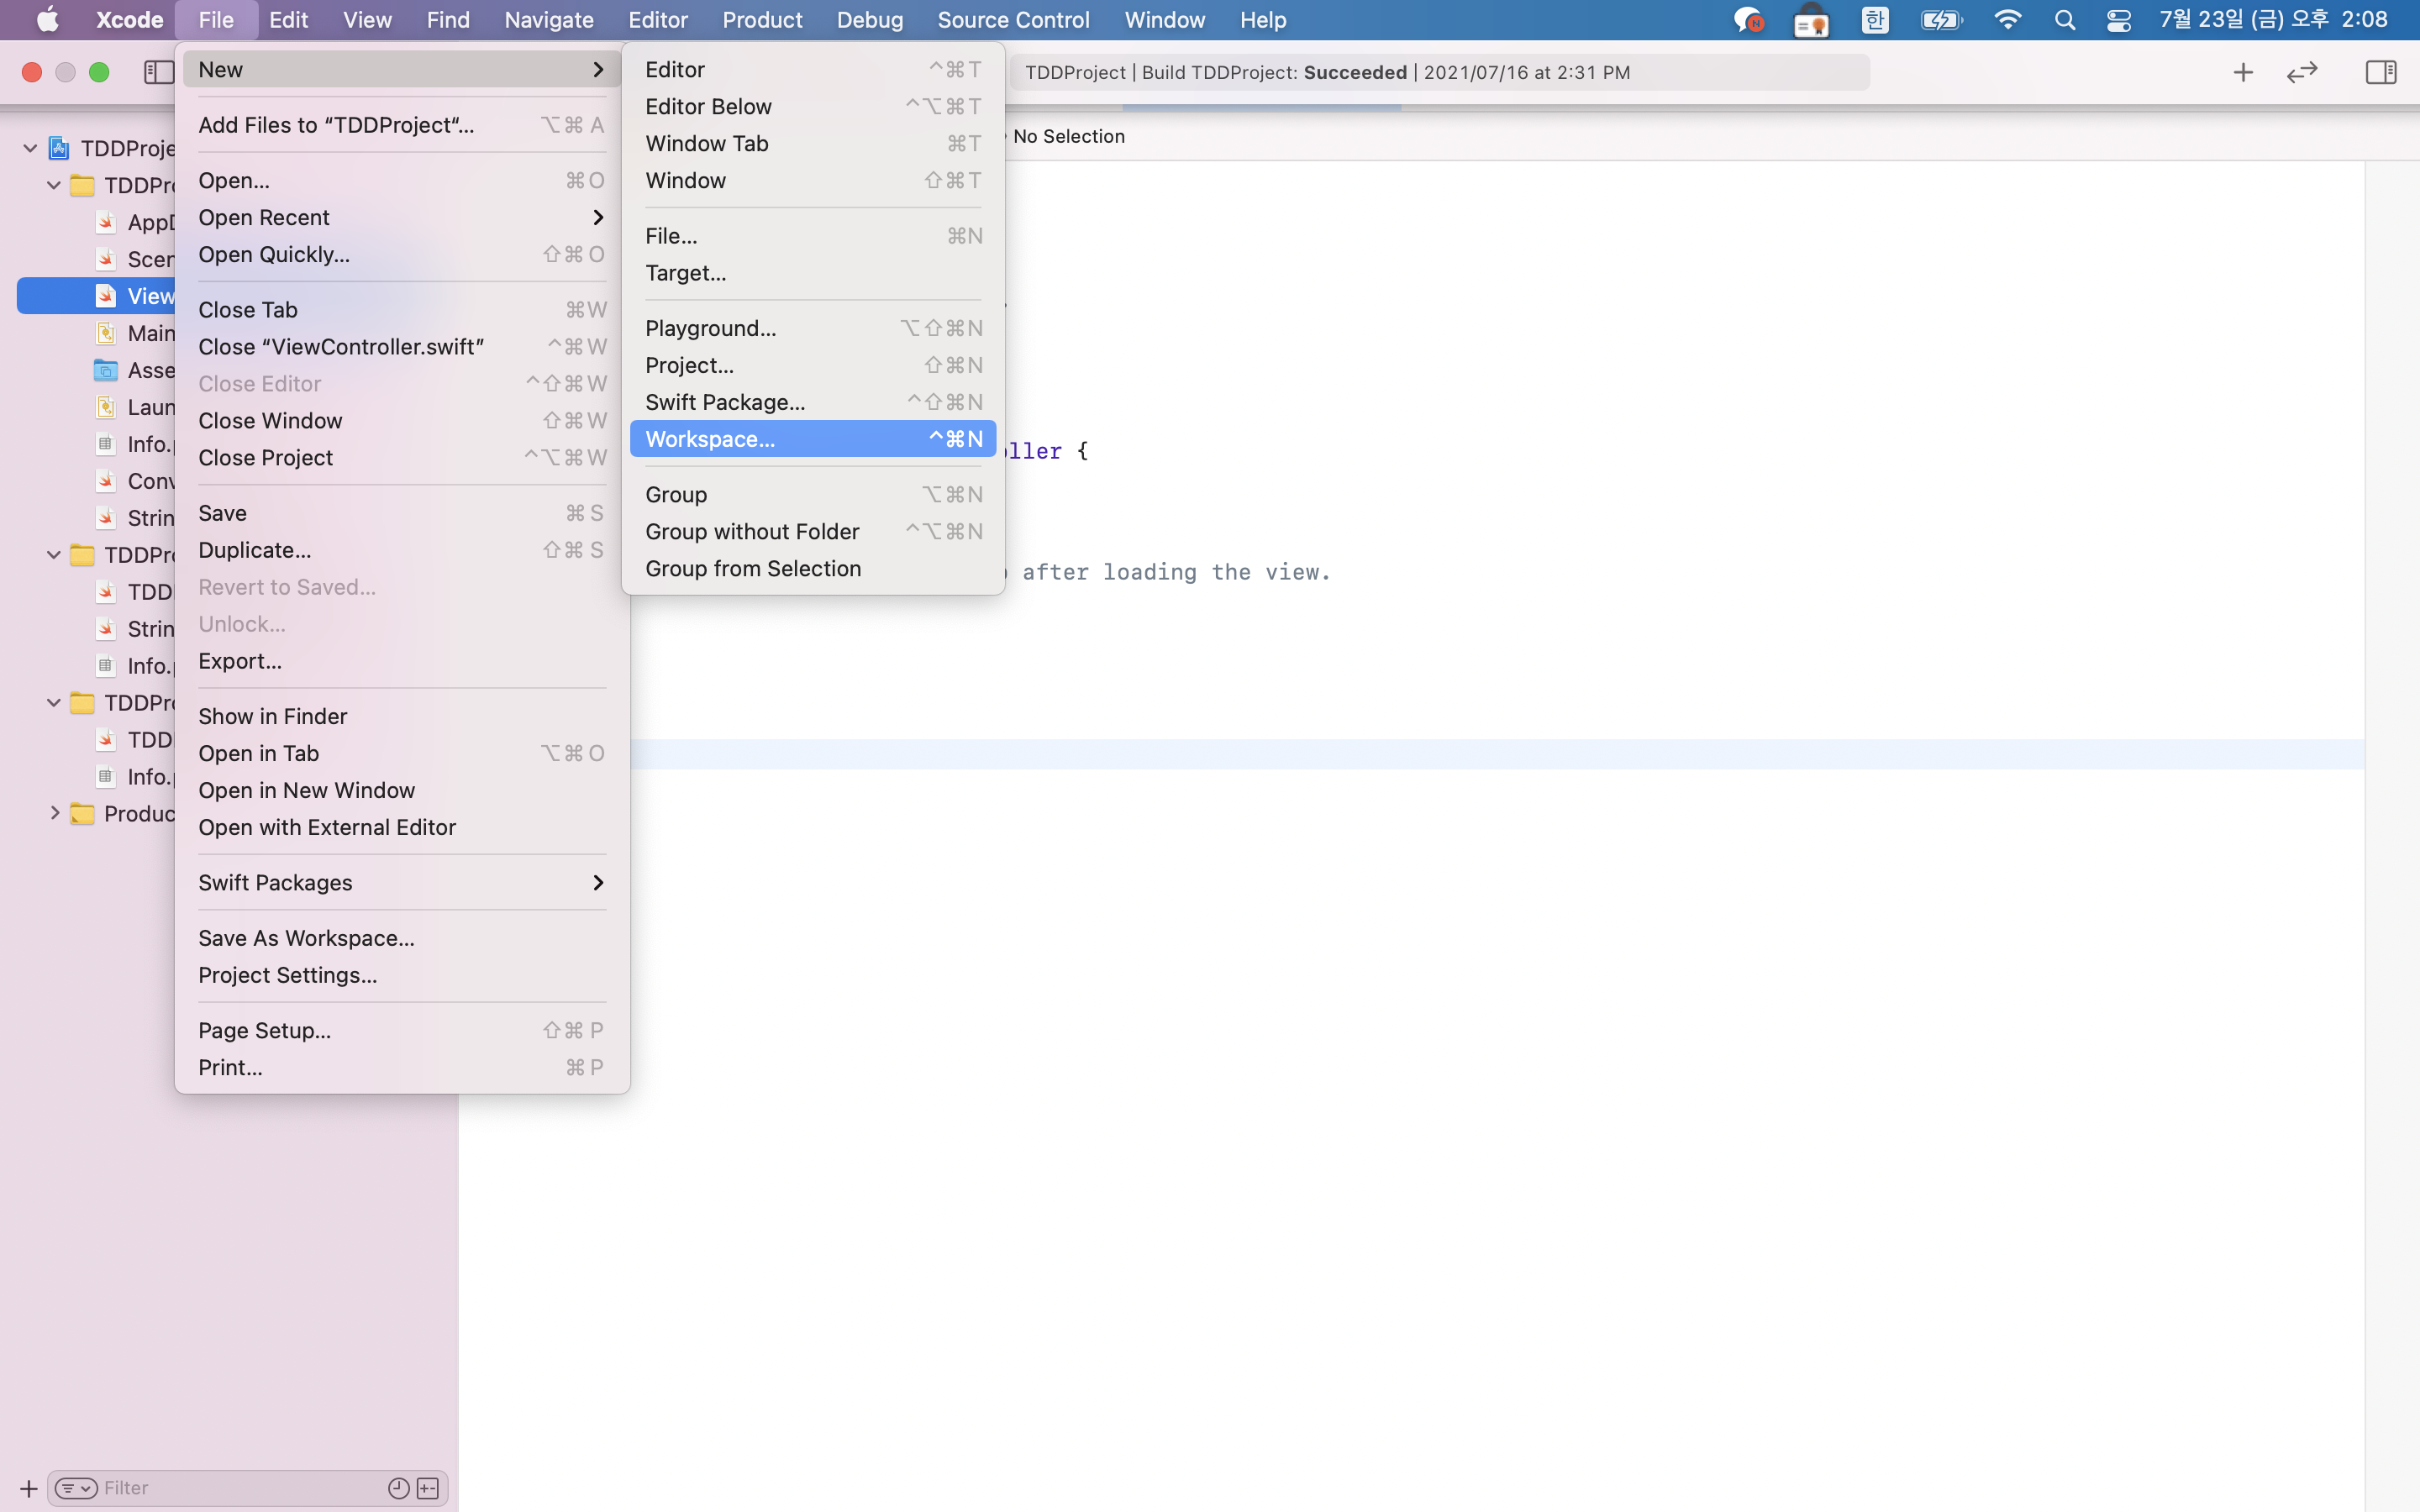Click the Wi-Fi status icon
The image size is (2420, 1512).
[x=2007, y=20]
